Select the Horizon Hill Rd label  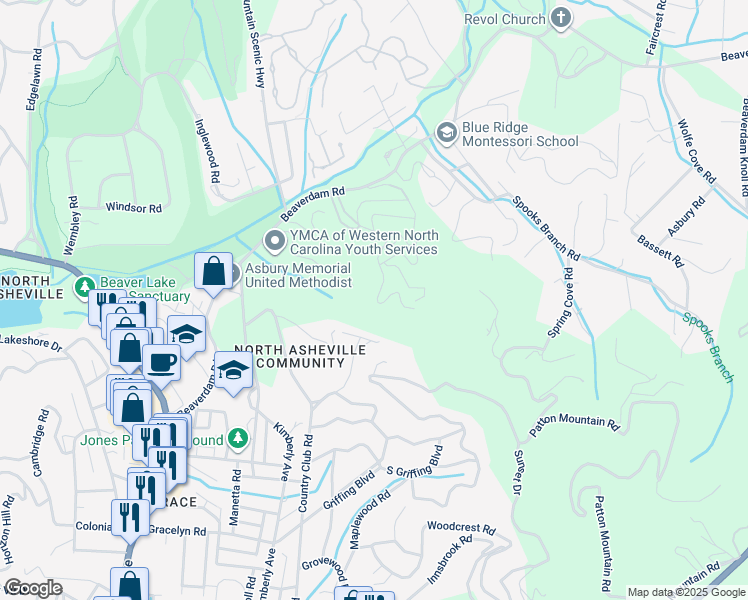tap(8, 529)
